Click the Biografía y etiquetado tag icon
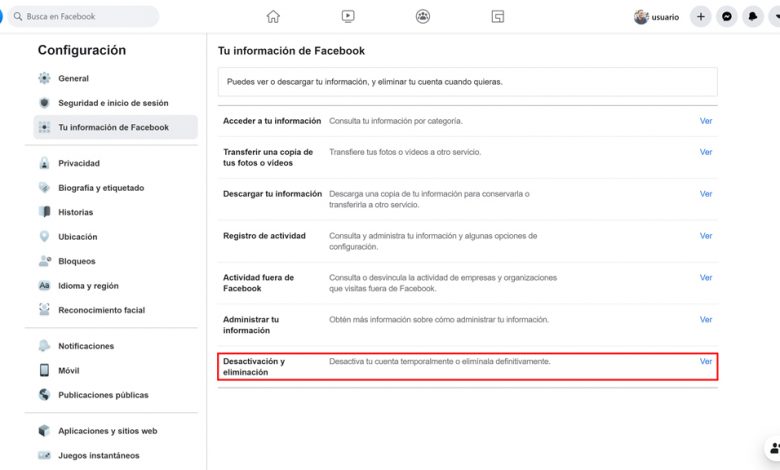The image size is (780, 470). point(44,188)
